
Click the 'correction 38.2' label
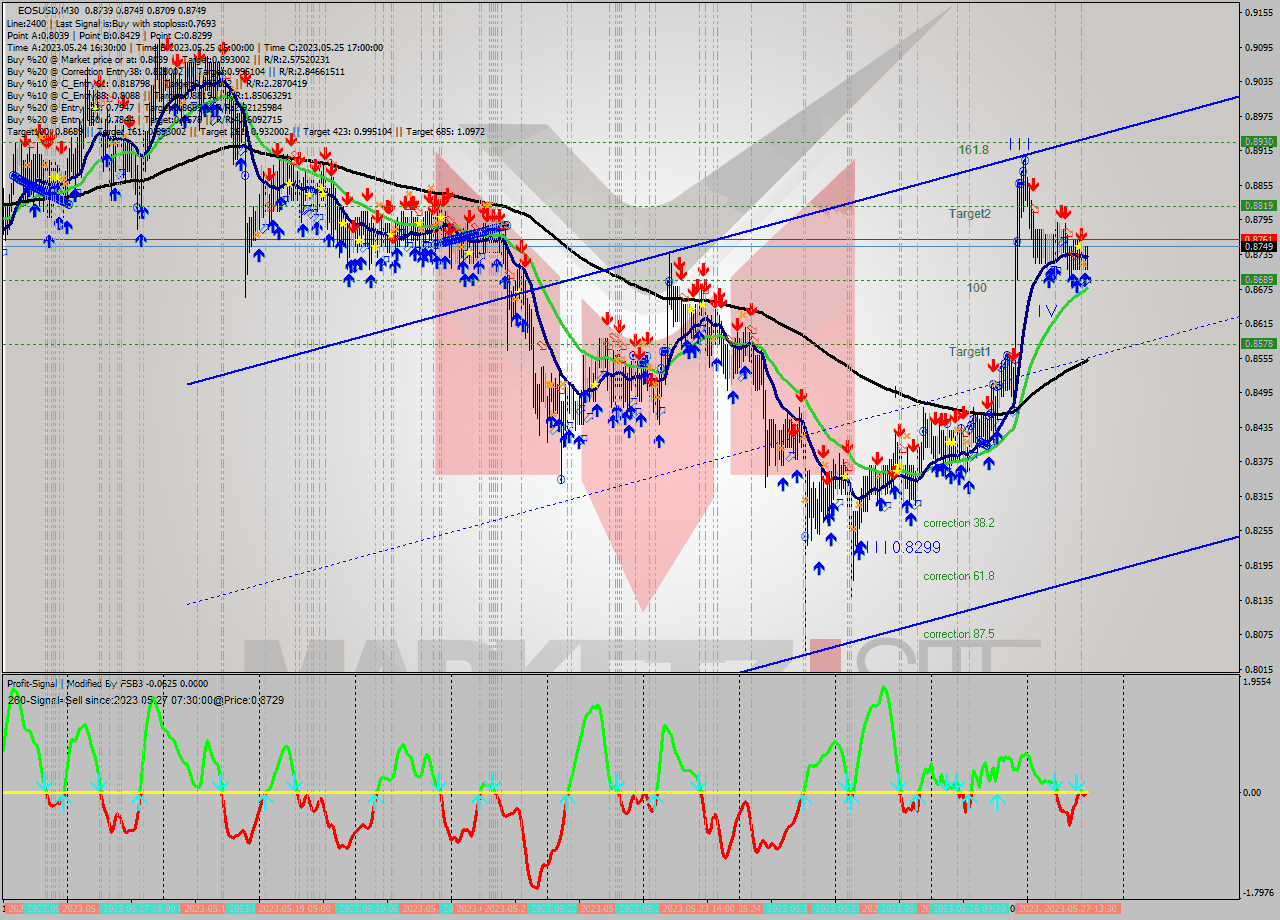click(x=958, y=523)
